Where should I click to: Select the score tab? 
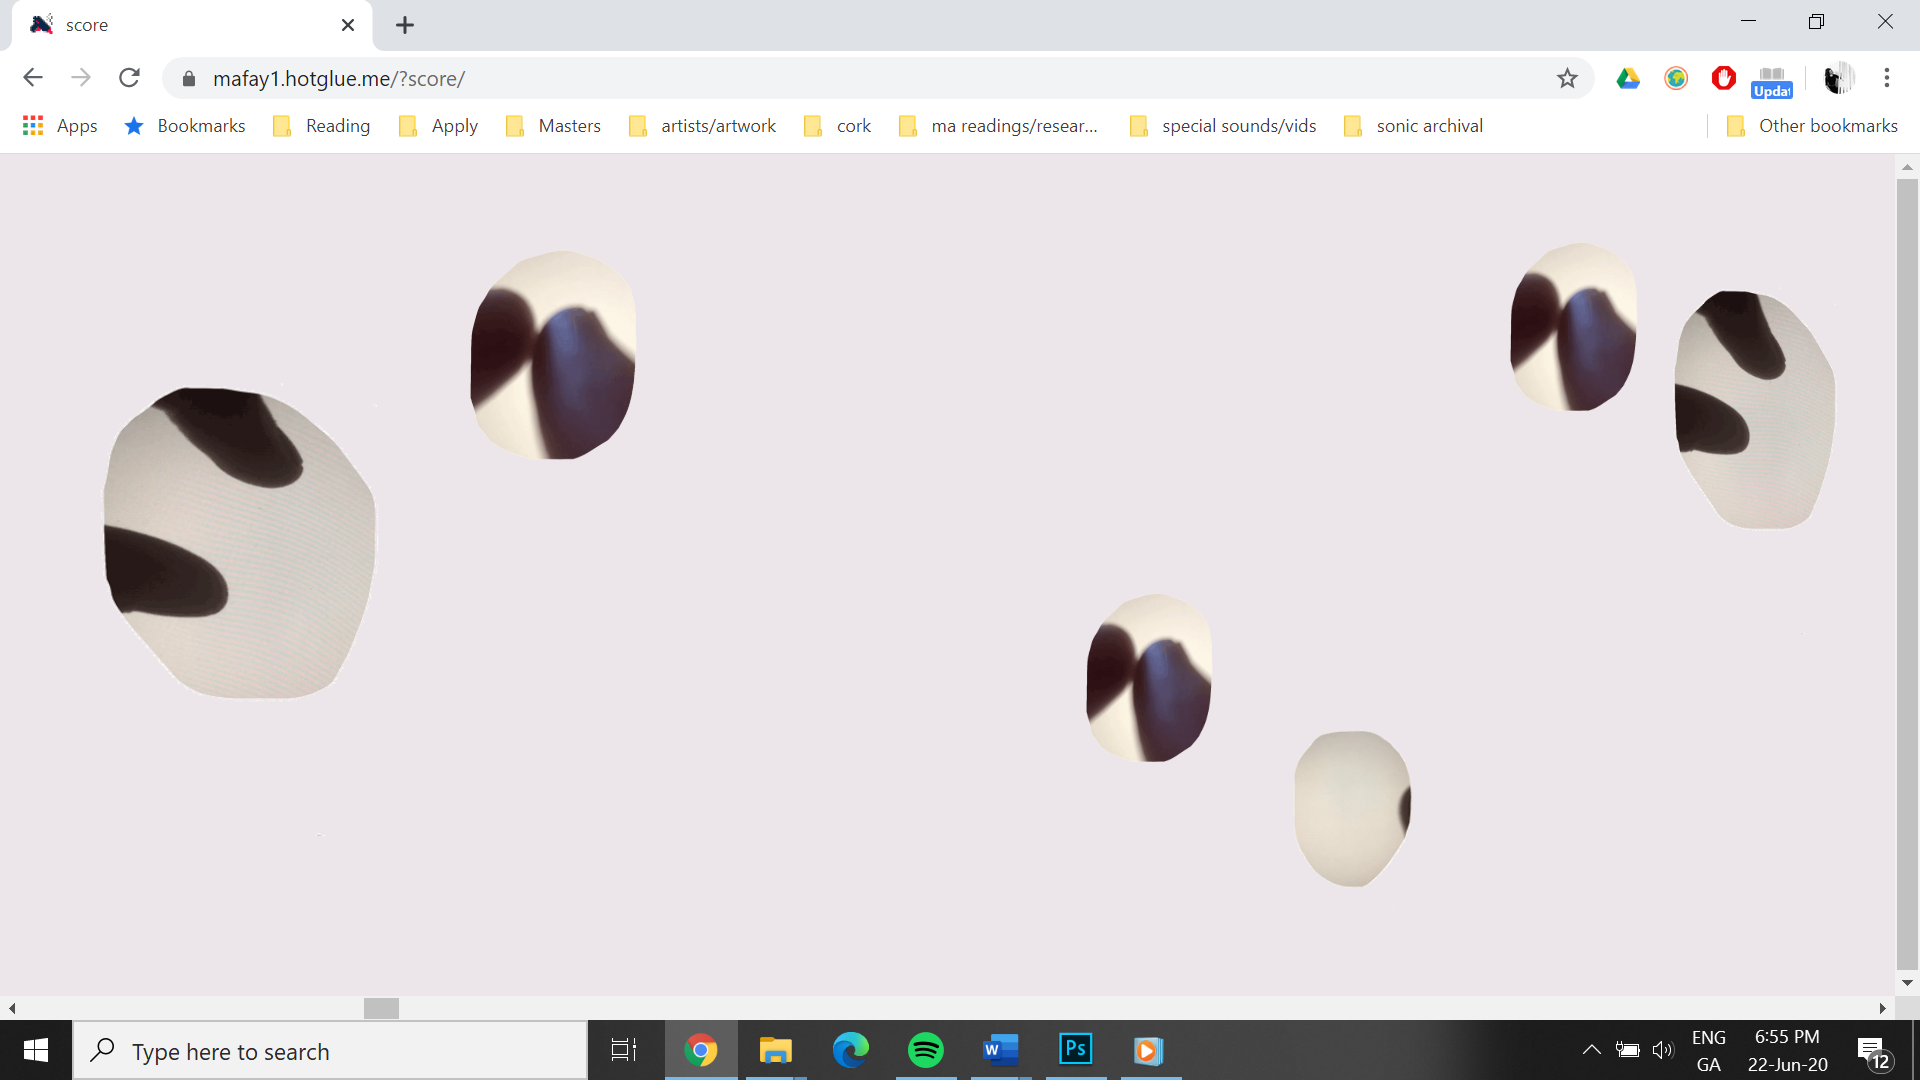pos(190,25)
